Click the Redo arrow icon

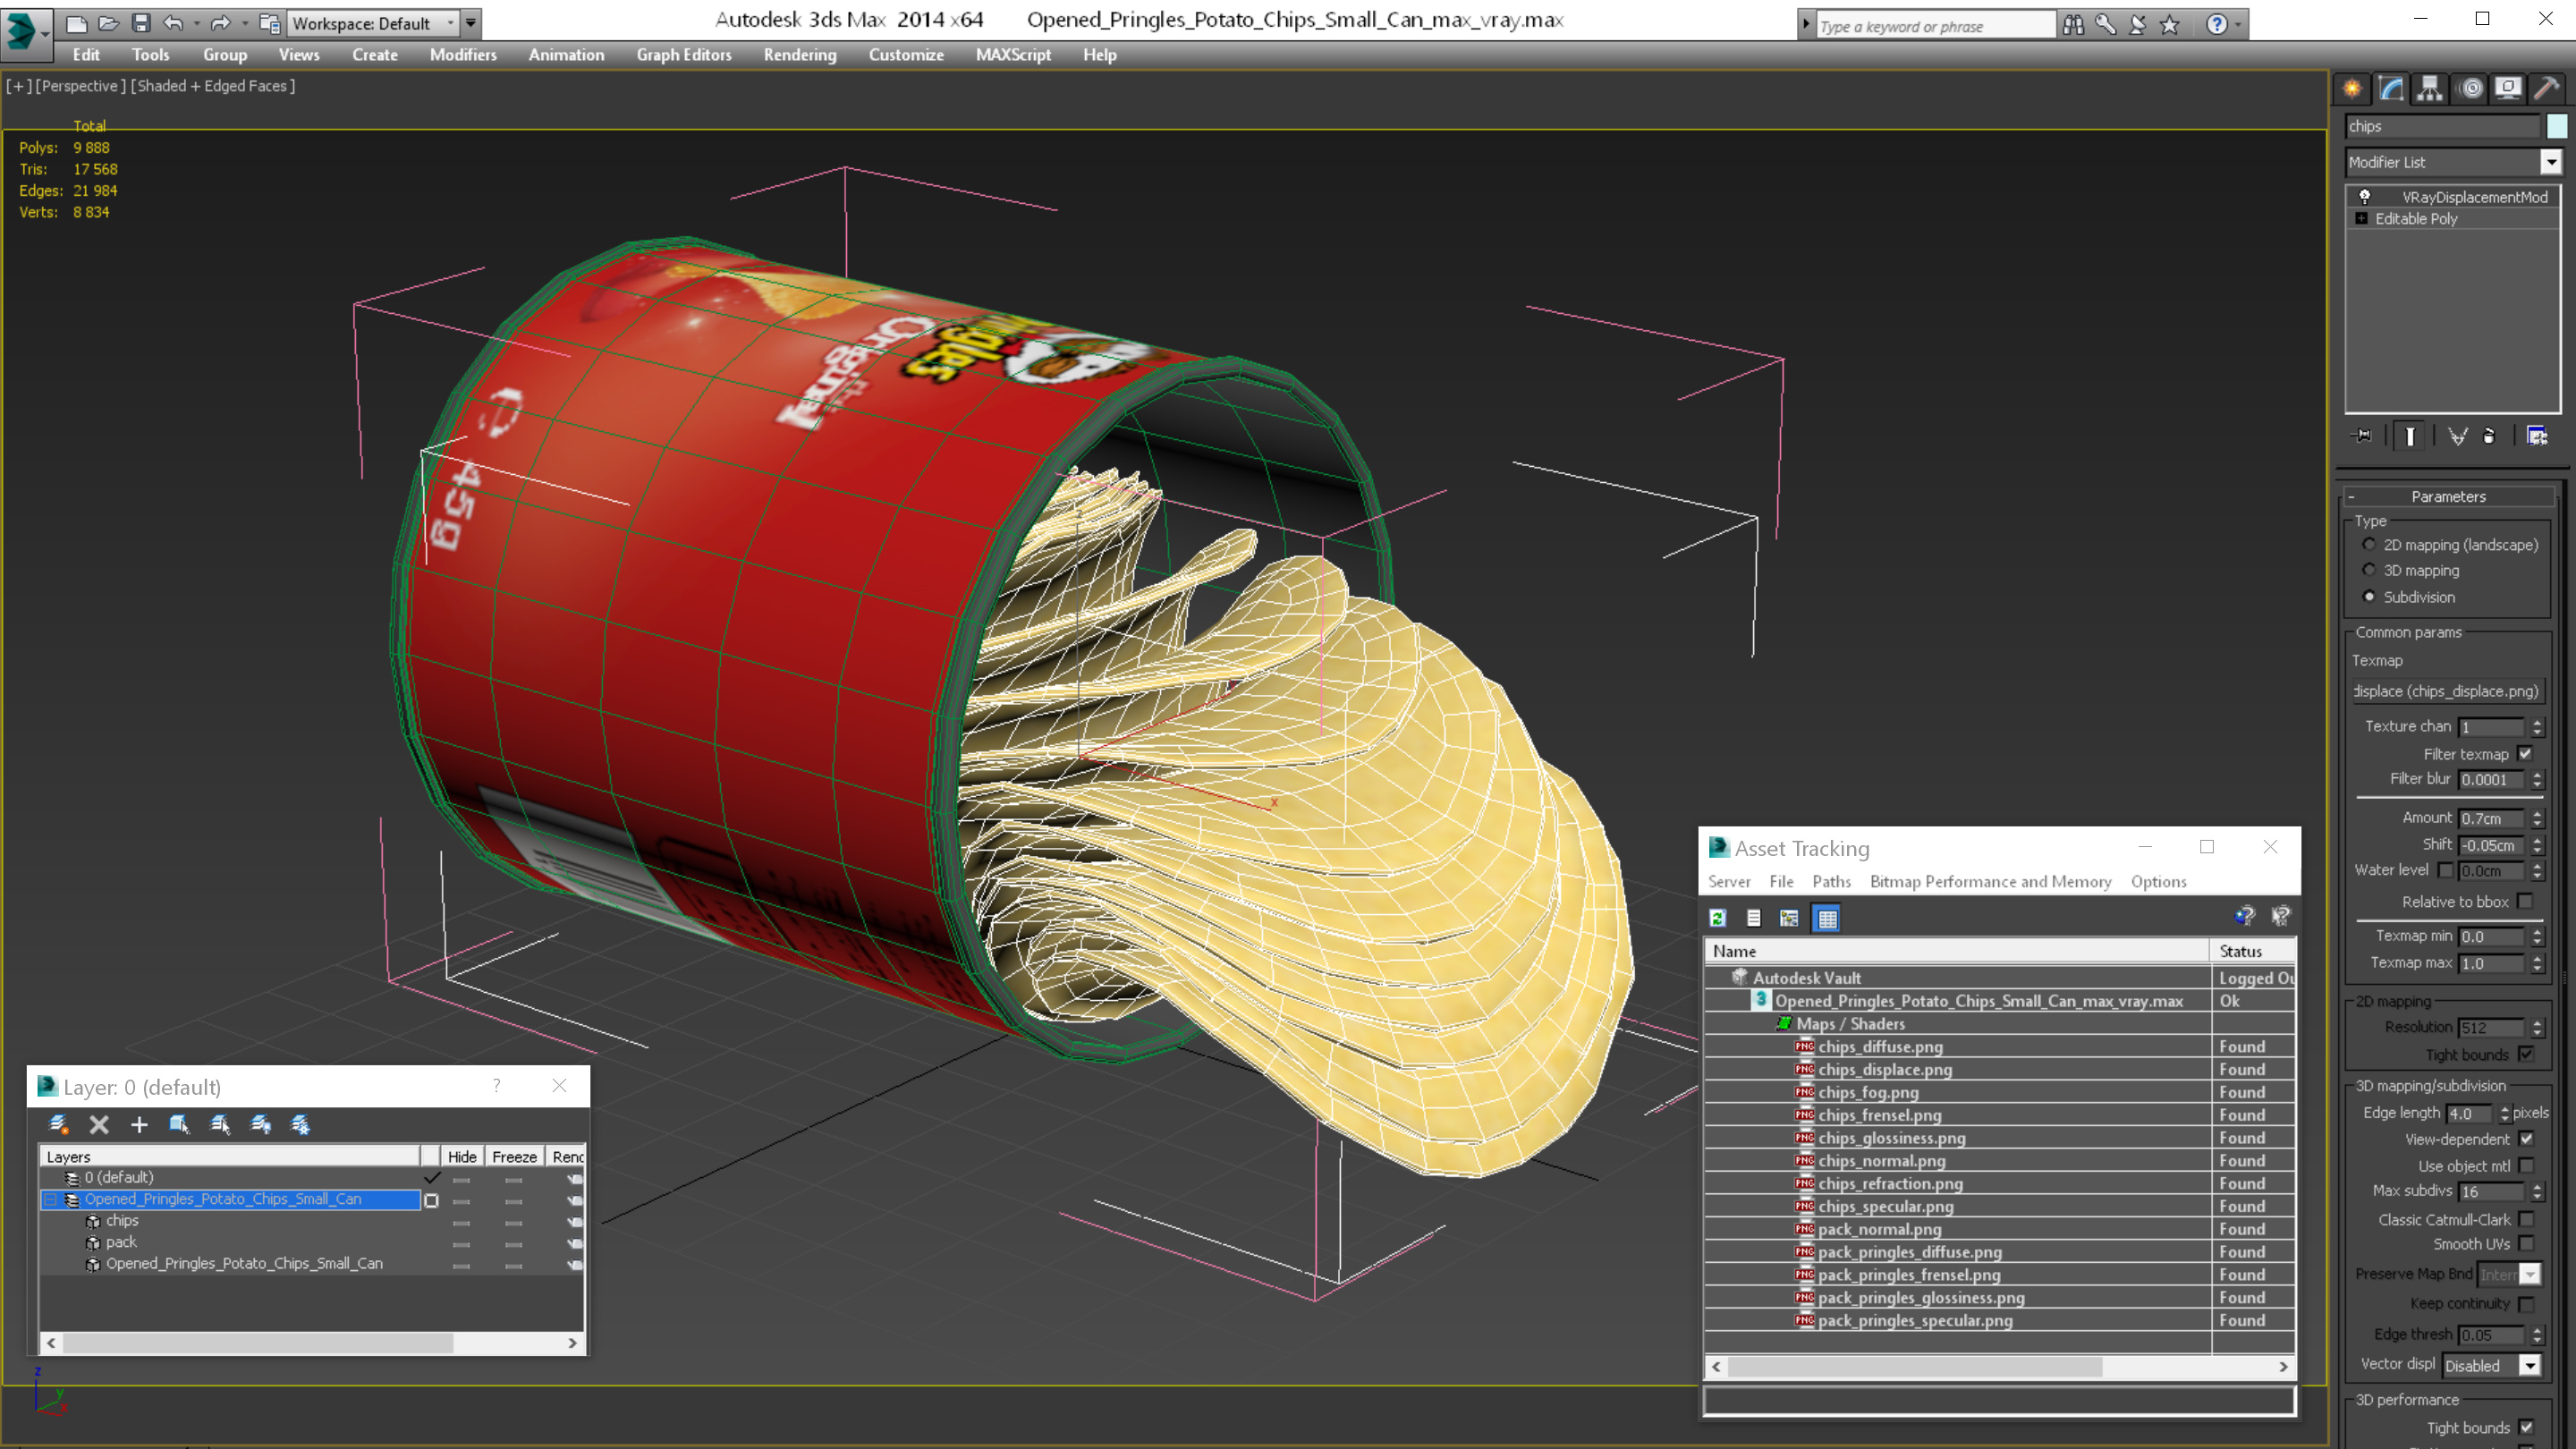tap(220, 23)
